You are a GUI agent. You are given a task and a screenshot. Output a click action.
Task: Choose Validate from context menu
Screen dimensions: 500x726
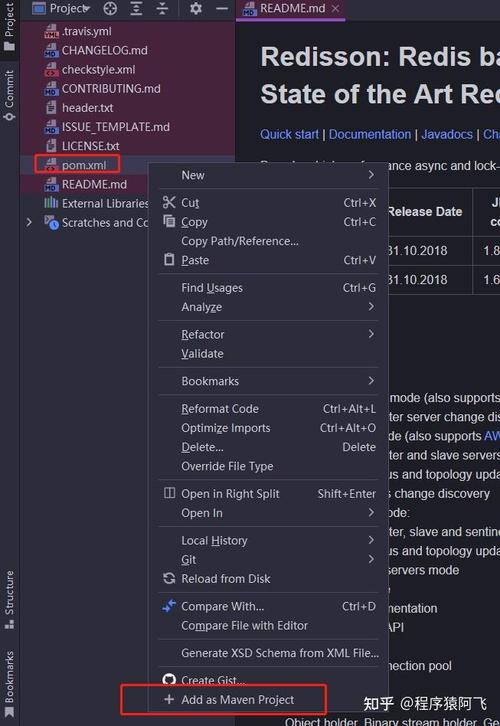tap(269, 354)
